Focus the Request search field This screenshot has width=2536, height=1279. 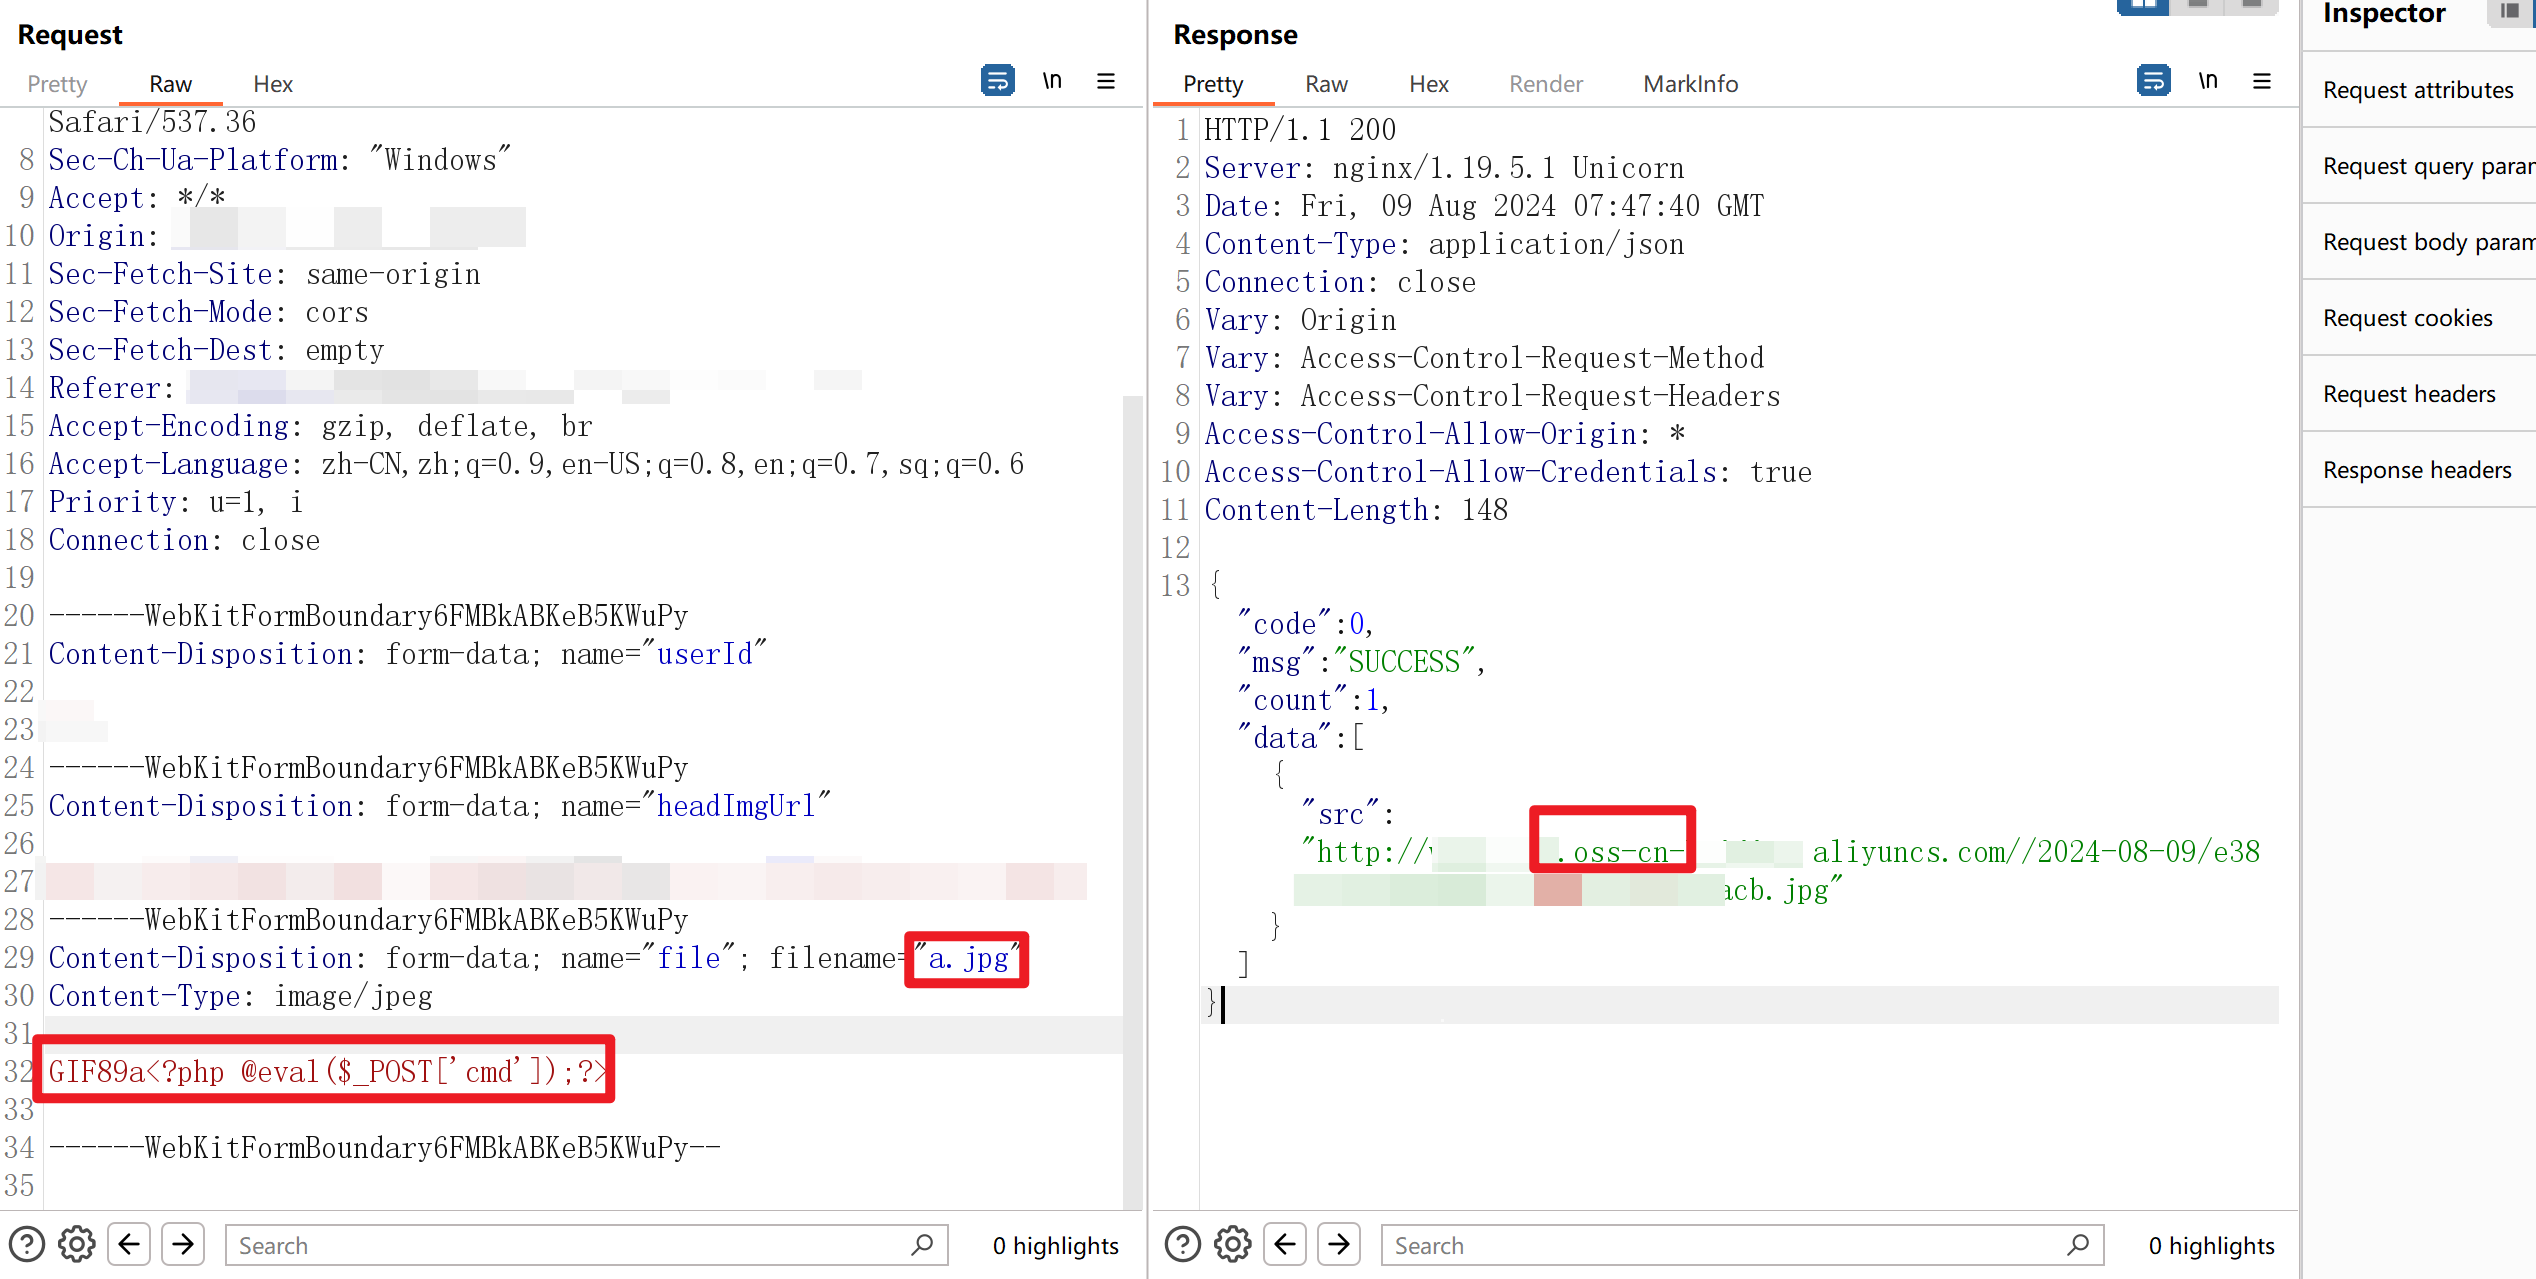pyautogui.click(x=586, y=1245)
